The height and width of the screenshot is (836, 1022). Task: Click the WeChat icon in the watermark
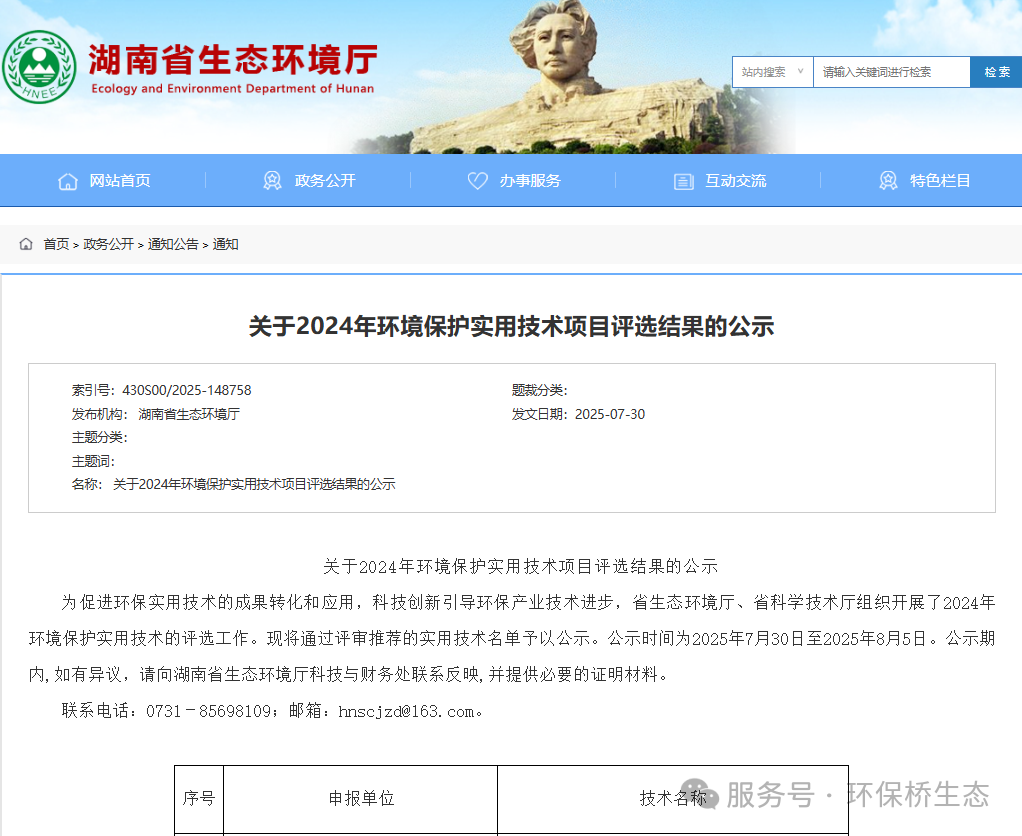click(x=697, y=794)
